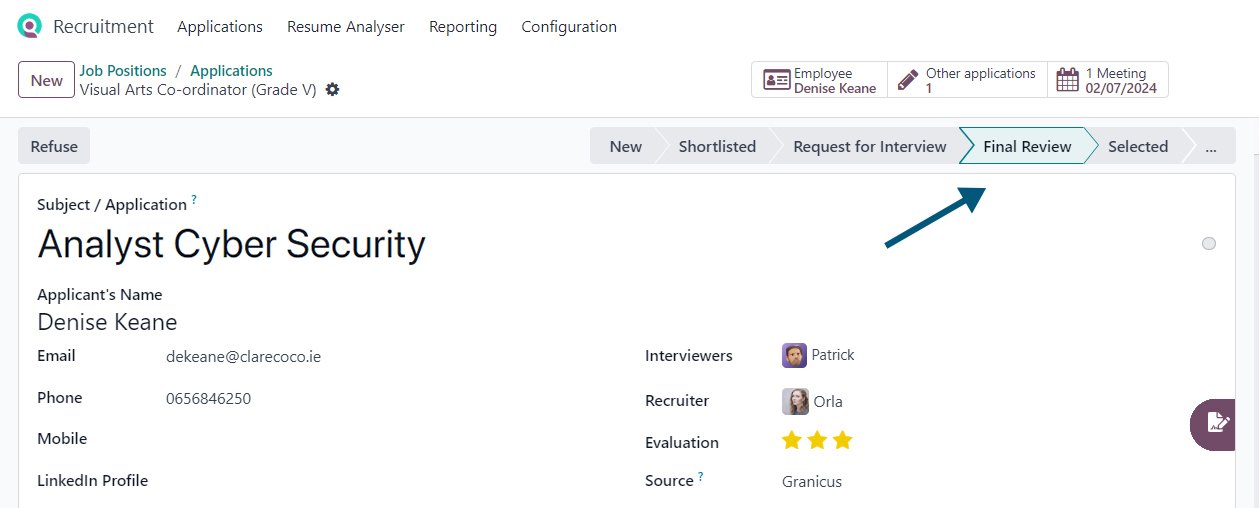Viewport: 1259px width, 508px height.
Task: Open the Reporting menu
Action: click(x=463, y=27)
